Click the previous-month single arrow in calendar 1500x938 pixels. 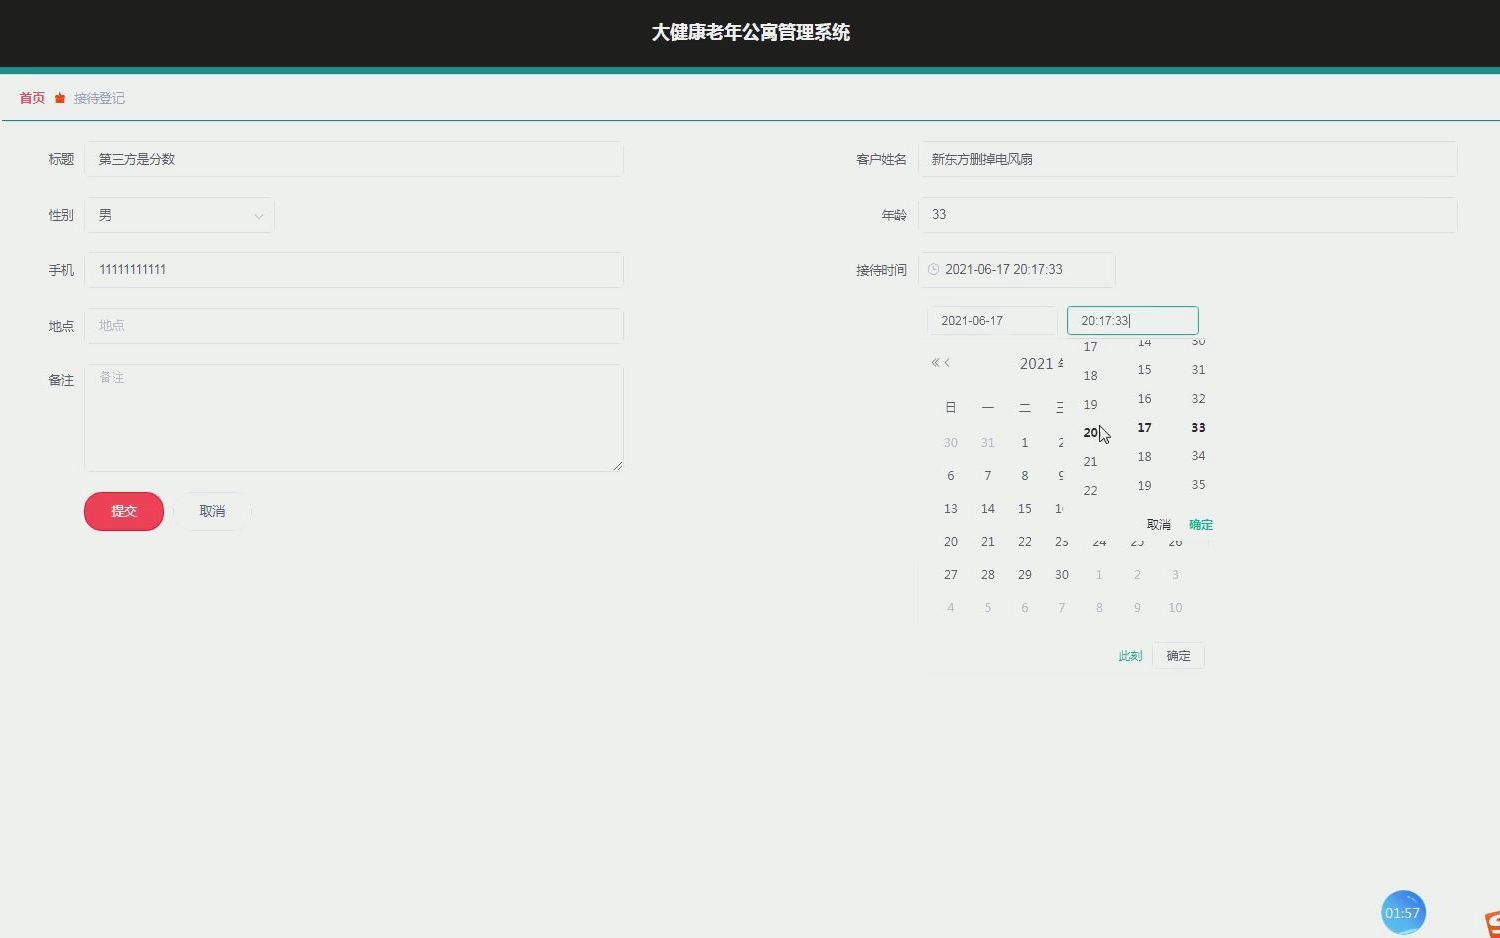947,363
